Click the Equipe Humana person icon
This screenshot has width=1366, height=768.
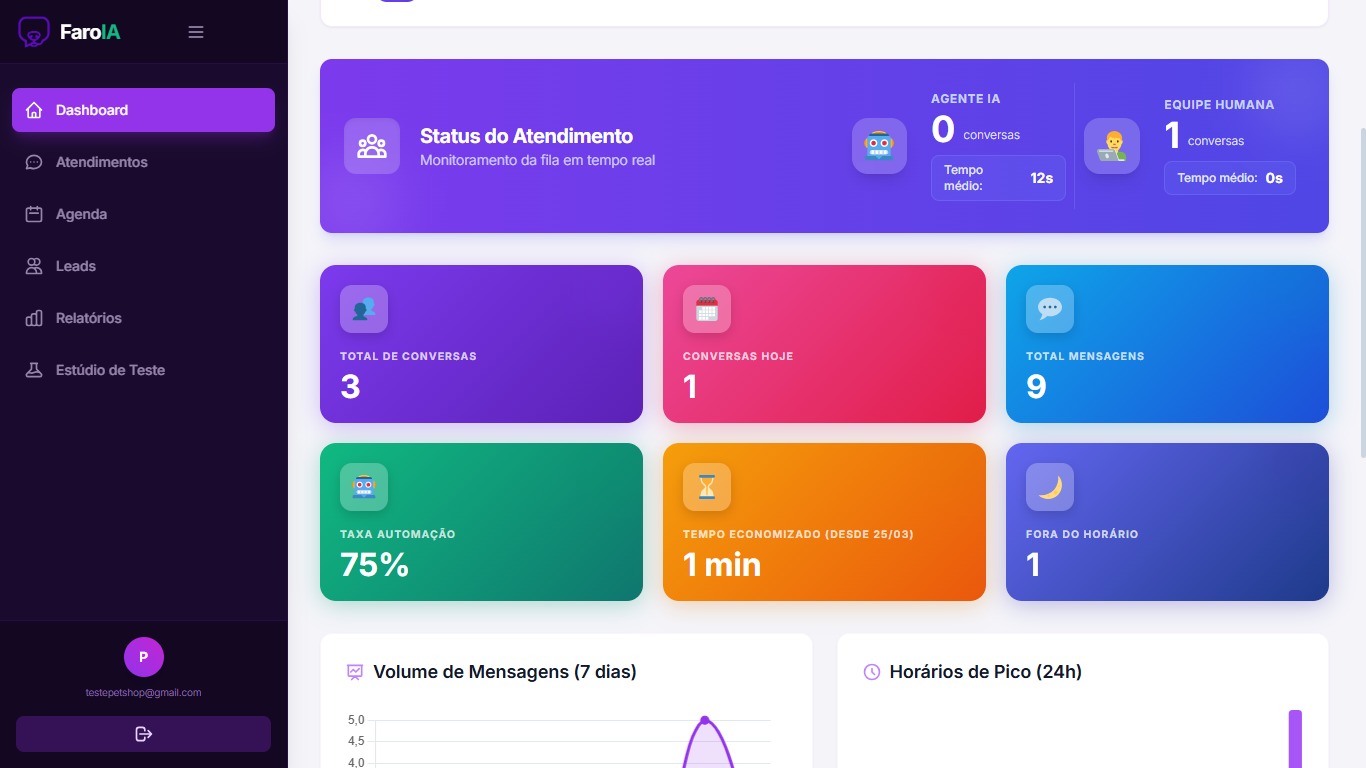1111,146
